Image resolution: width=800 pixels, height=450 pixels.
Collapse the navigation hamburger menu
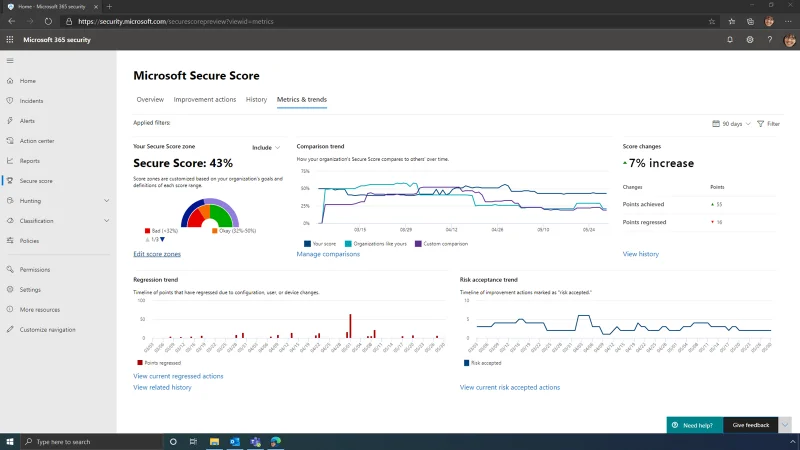10,61
